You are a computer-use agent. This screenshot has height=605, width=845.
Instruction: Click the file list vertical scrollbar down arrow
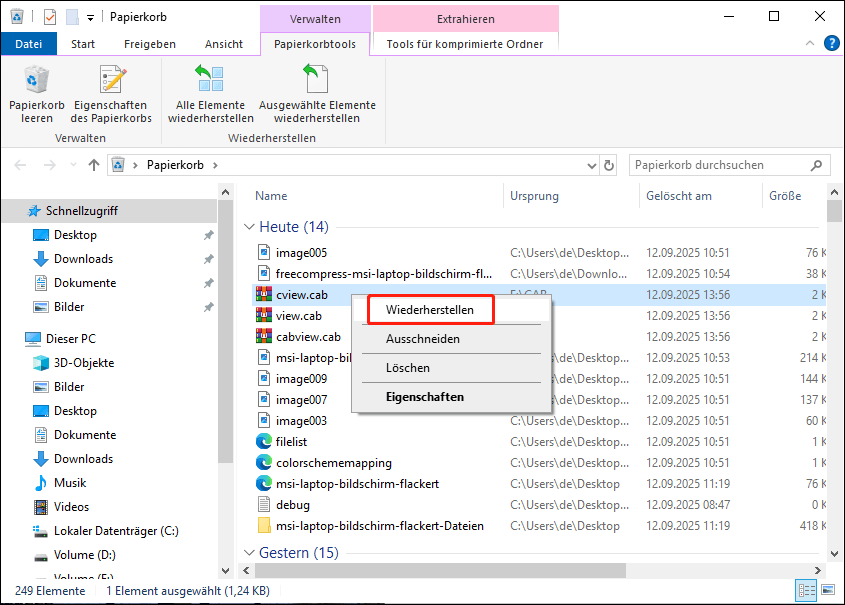coord(834,553)
